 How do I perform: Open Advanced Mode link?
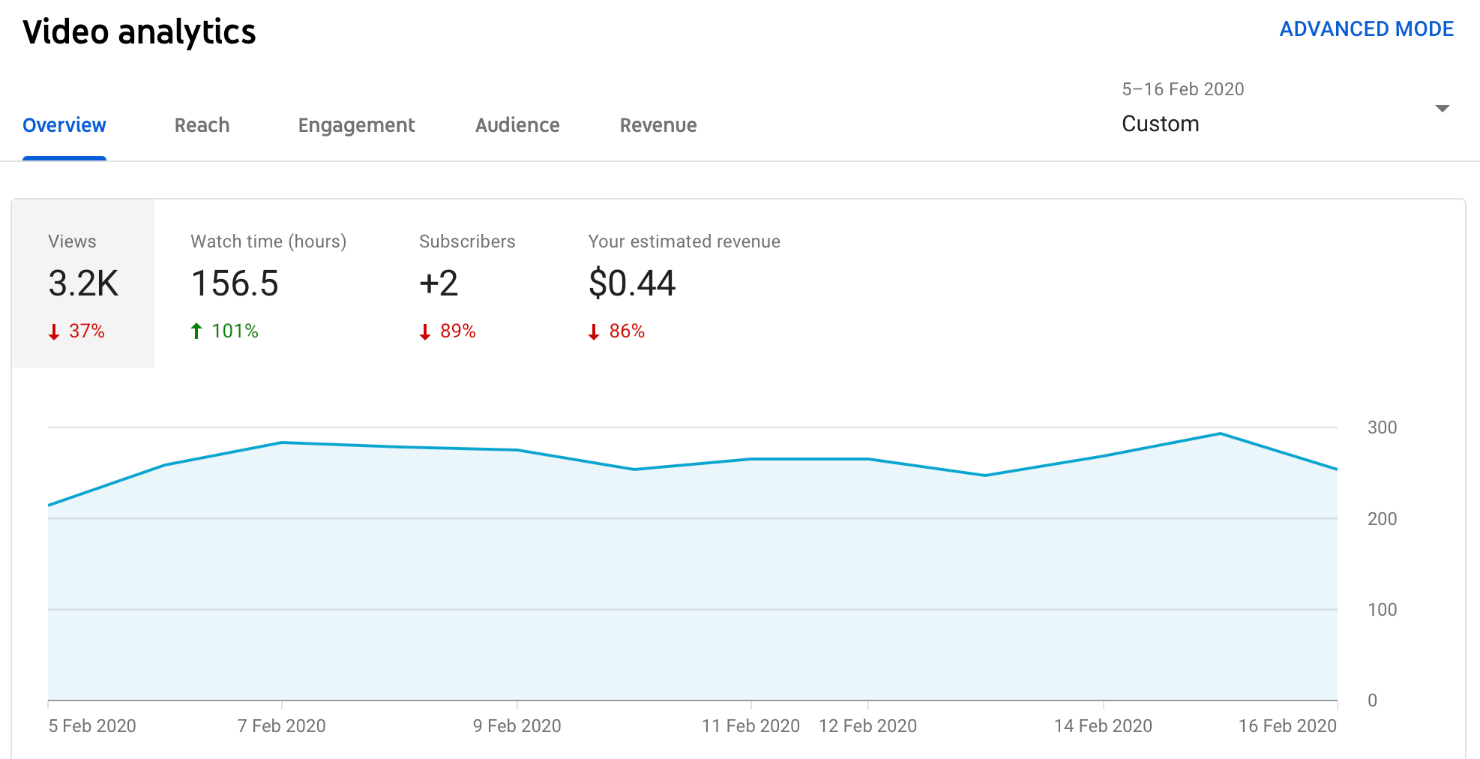pyautogui.click(x=1366, y=29)
